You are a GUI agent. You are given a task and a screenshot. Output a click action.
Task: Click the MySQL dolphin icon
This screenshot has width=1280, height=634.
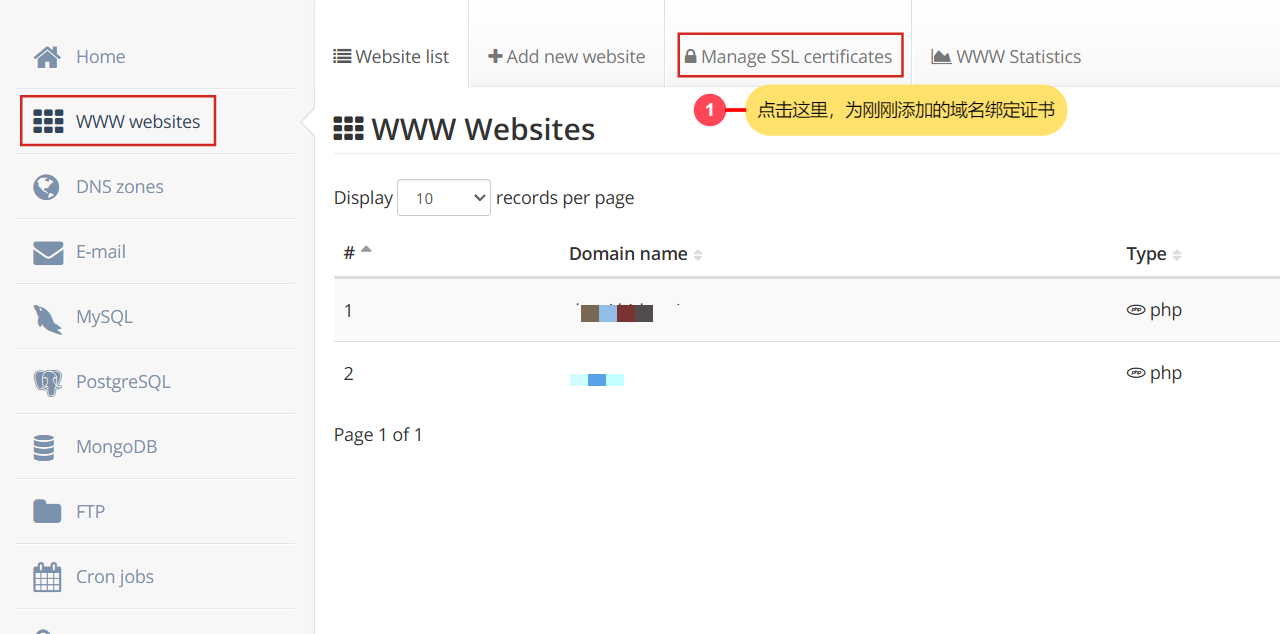point(47,318)
